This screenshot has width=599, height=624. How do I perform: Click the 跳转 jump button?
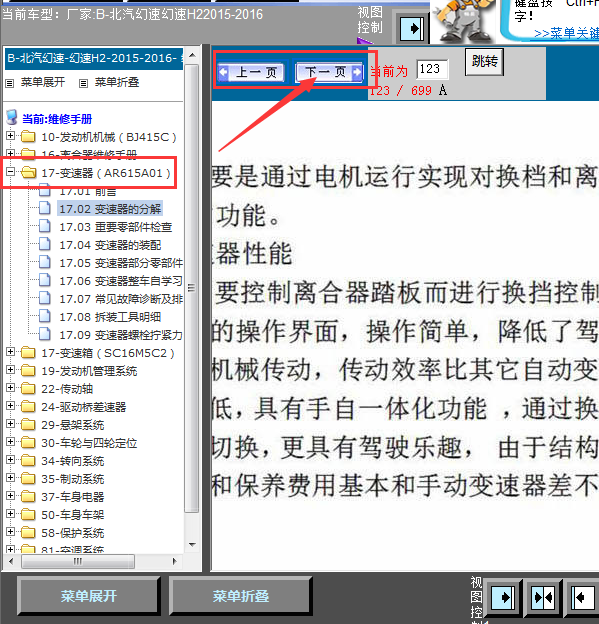[x=484, y=62]
